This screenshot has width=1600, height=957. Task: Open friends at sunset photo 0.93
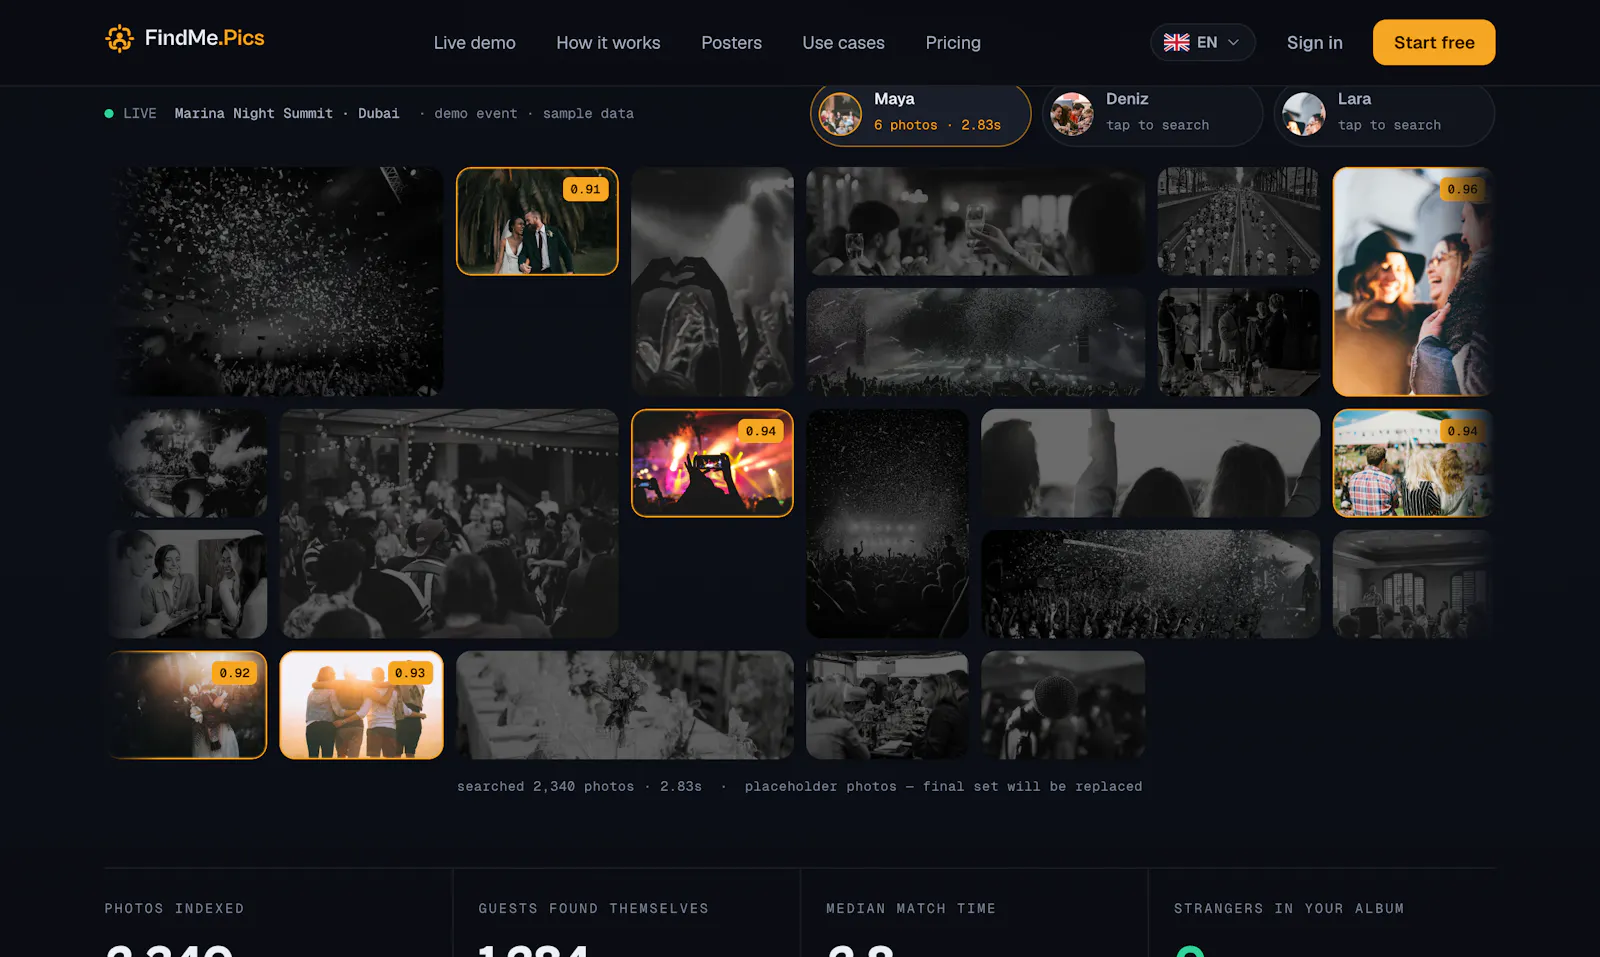point(361,705)
